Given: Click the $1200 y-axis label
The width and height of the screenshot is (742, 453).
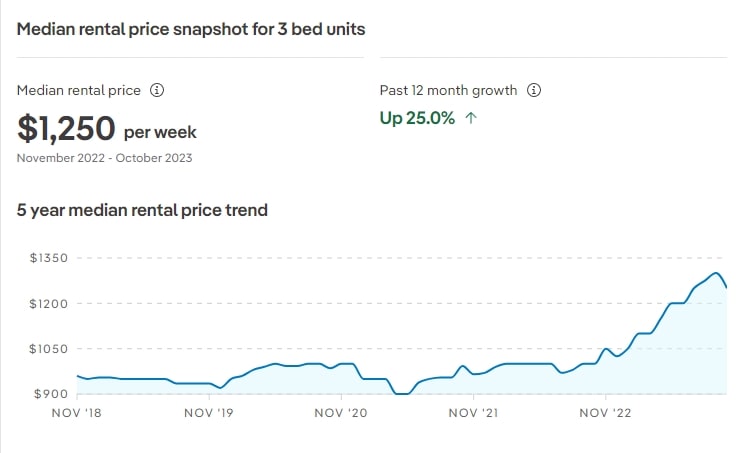Looking at the screenshot, I should point(49,303).
